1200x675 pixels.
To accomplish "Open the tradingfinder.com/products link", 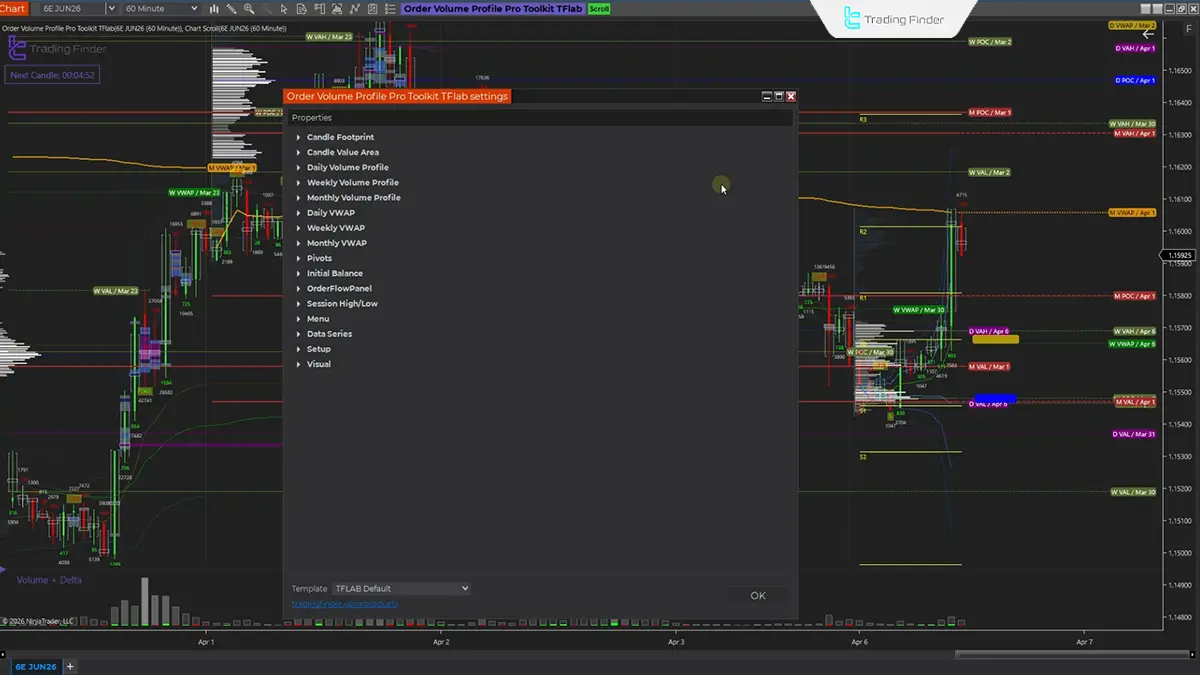I will (345, 603).
